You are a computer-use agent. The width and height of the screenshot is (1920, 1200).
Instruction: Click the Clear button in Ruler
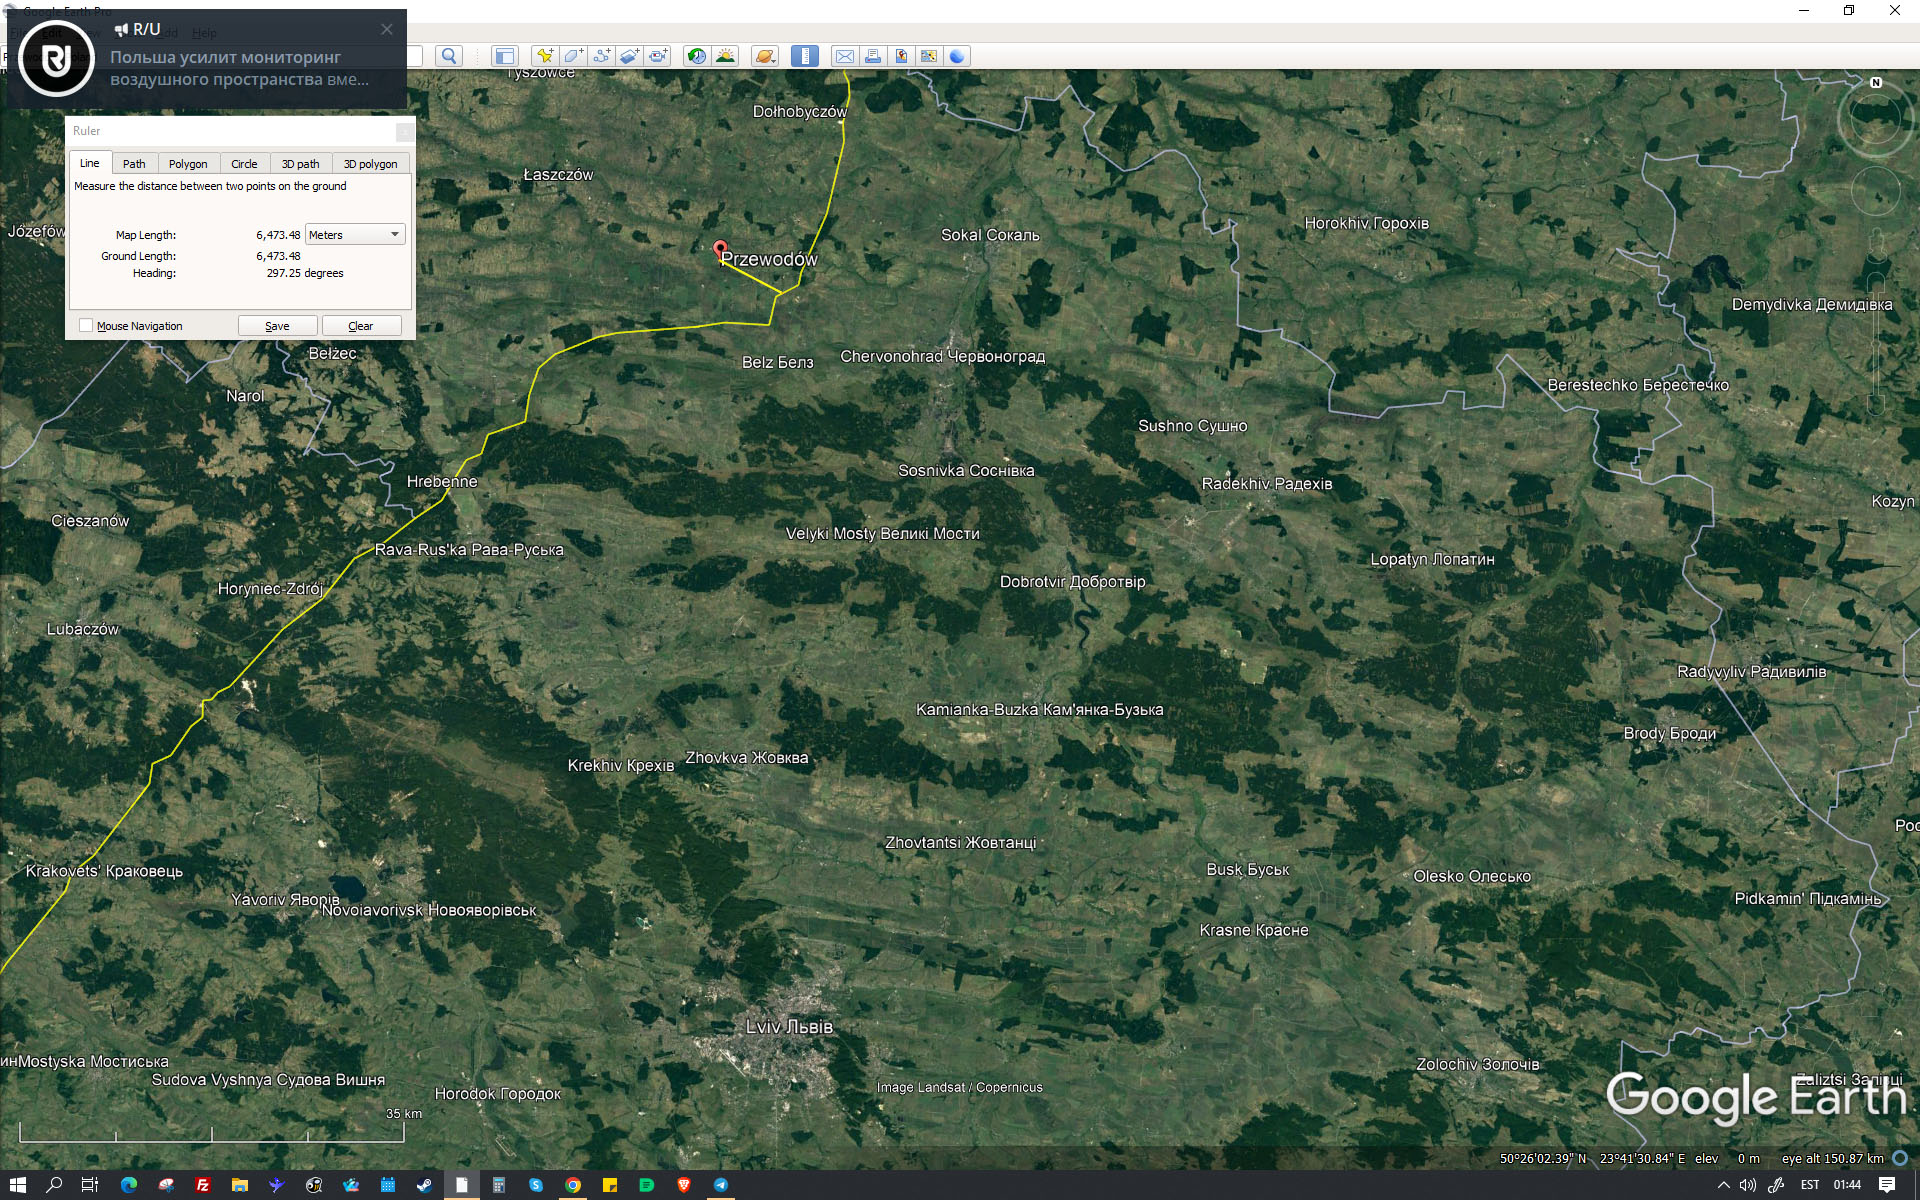click(x=361, y=326)
